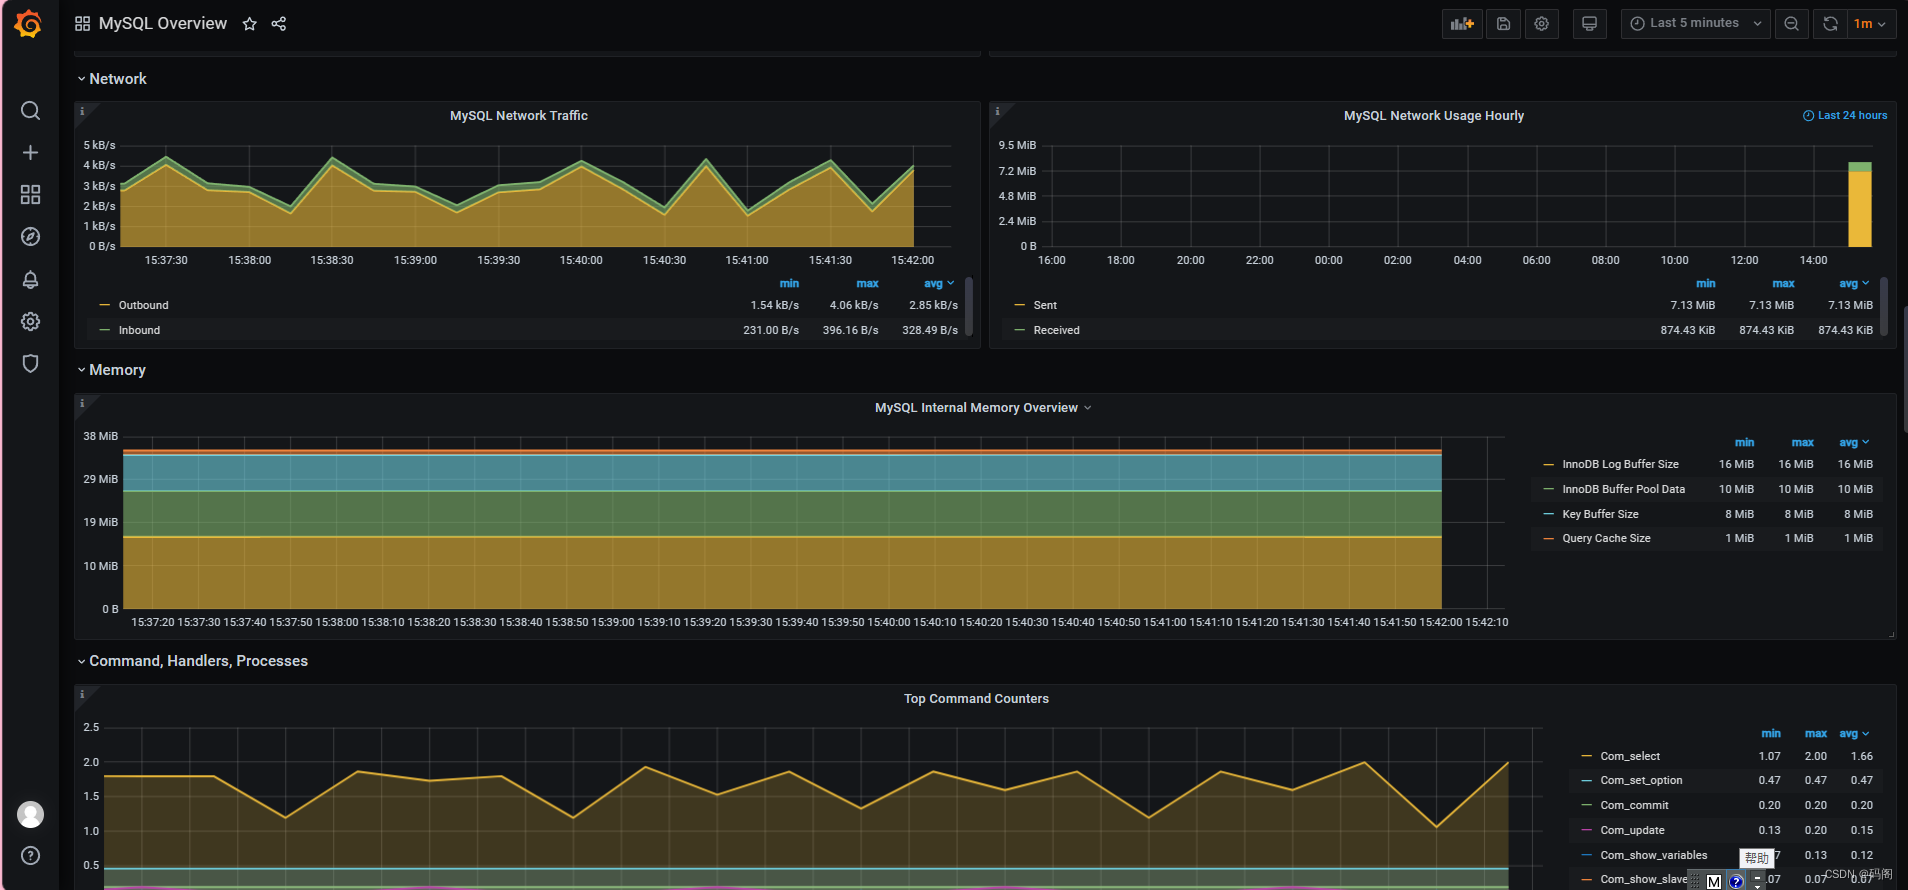Open the MySQL Network Traffic panel title menu

519,116
